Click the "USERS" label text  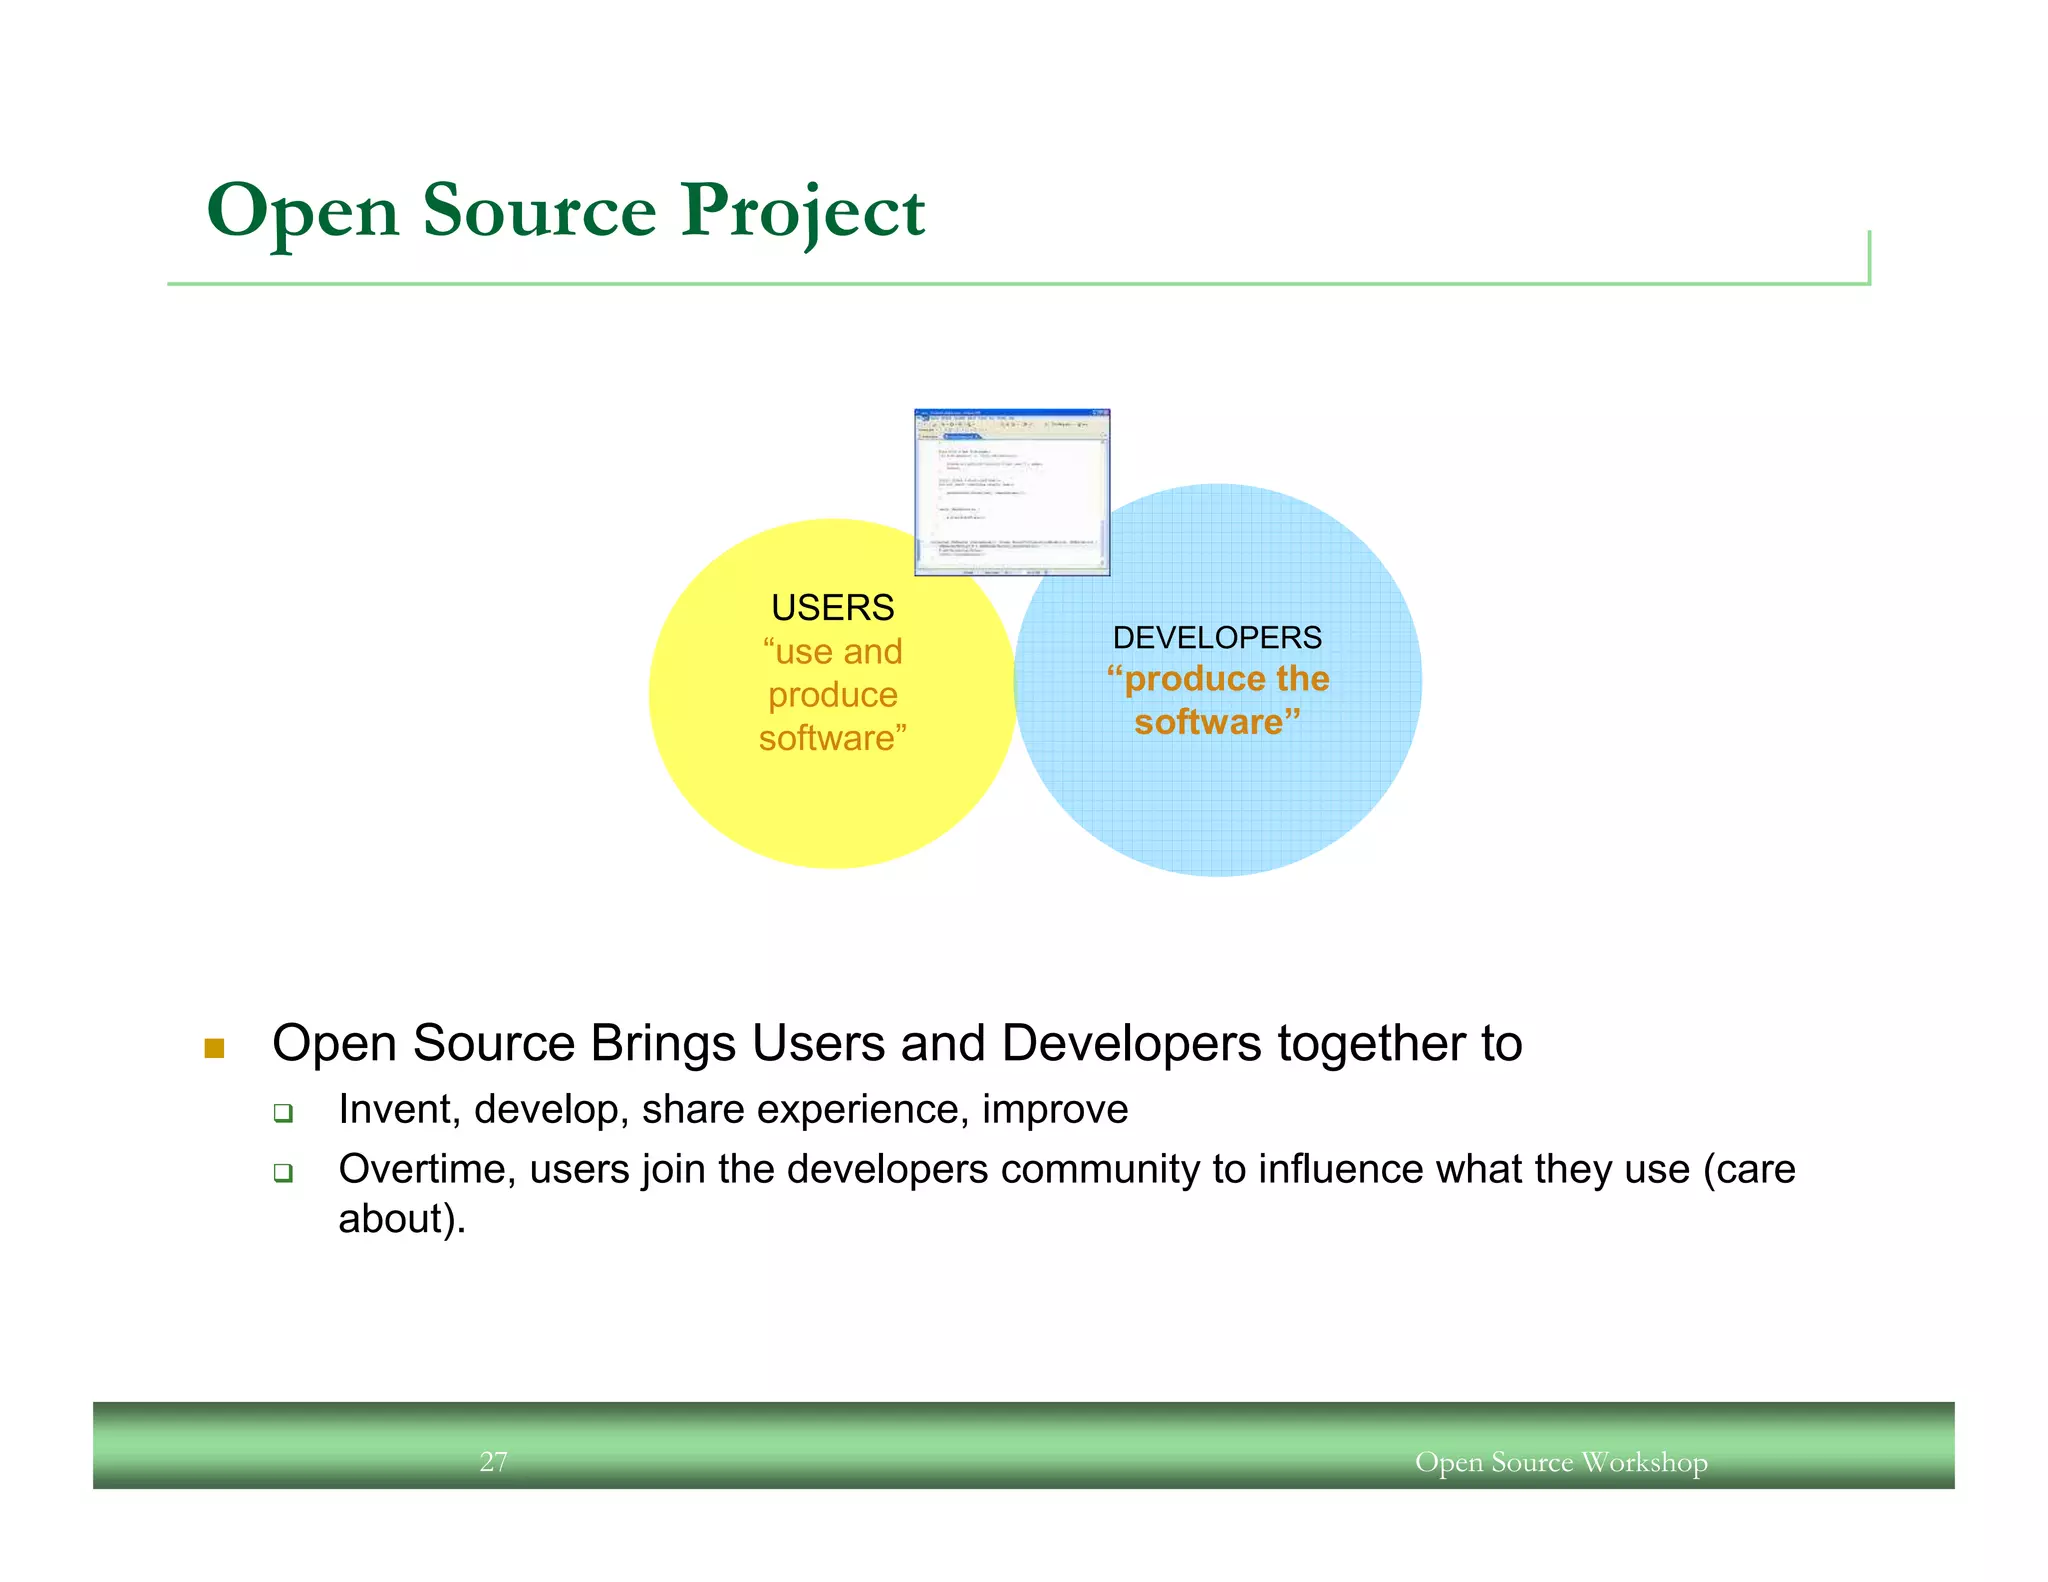(x=832, y=607)
